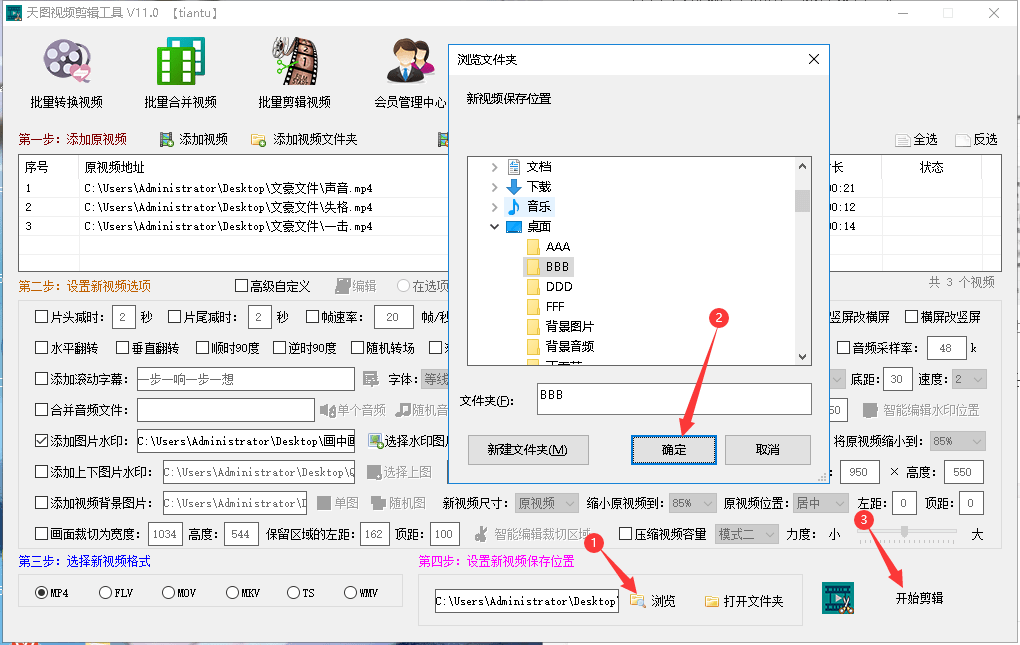This screenshot has width=1020, height=645.
Task: Click the 智能编辑裁切区域 icon
Action: coord(481,534)
